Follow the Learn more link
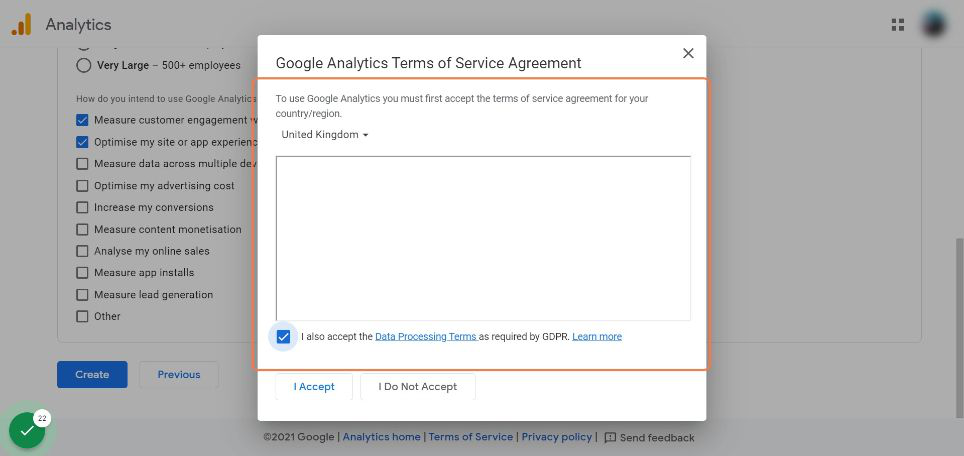Viewport: 964px width, 456px height. (597, 337)
